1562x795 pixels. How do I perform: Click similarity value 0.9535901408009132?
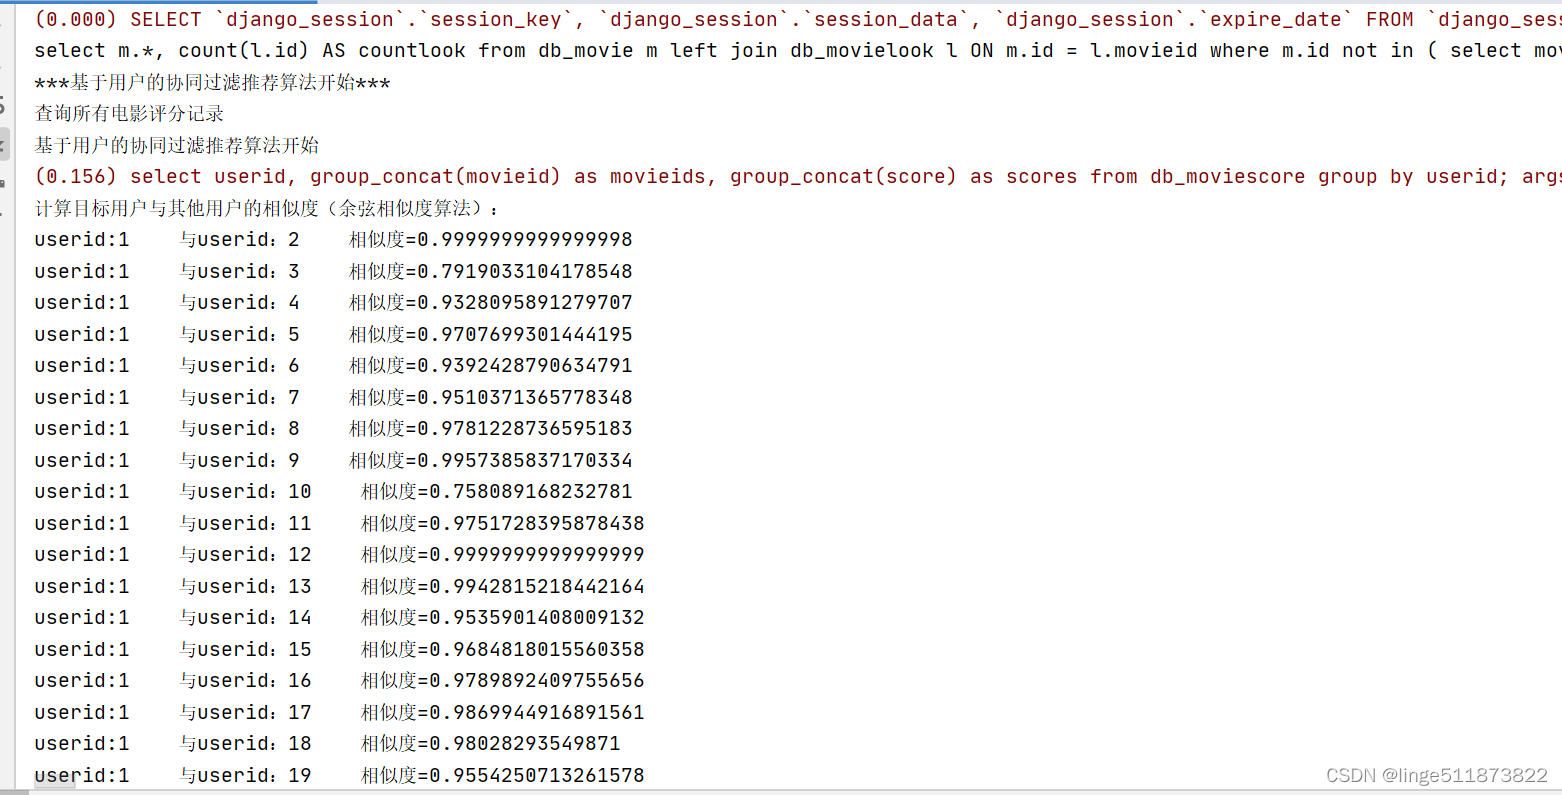tap(537, 618)
